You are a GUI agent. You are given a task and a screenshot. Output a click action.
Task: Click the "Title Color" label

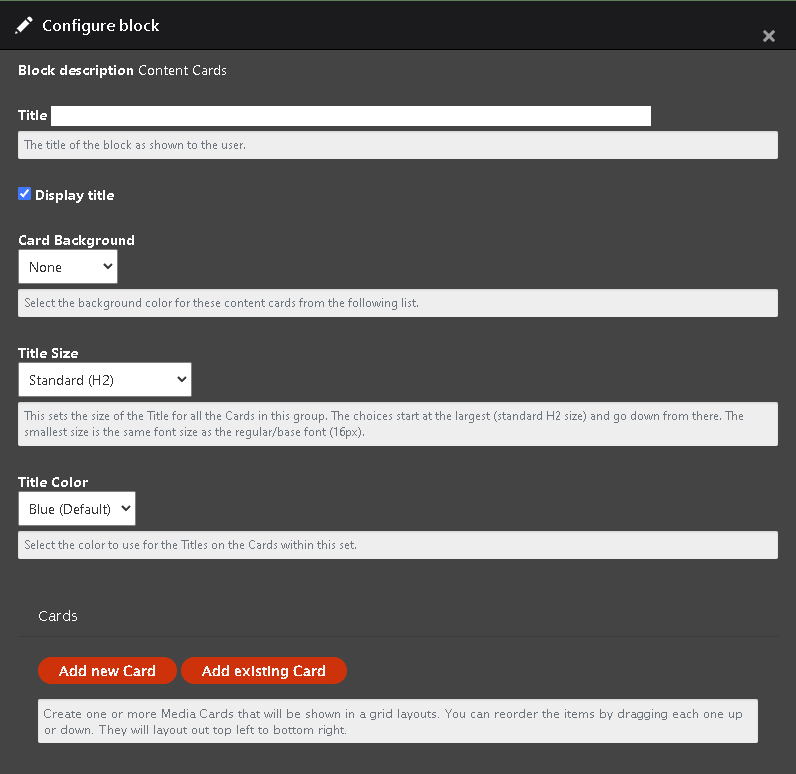pyautogui.click(x=53, y=482)
